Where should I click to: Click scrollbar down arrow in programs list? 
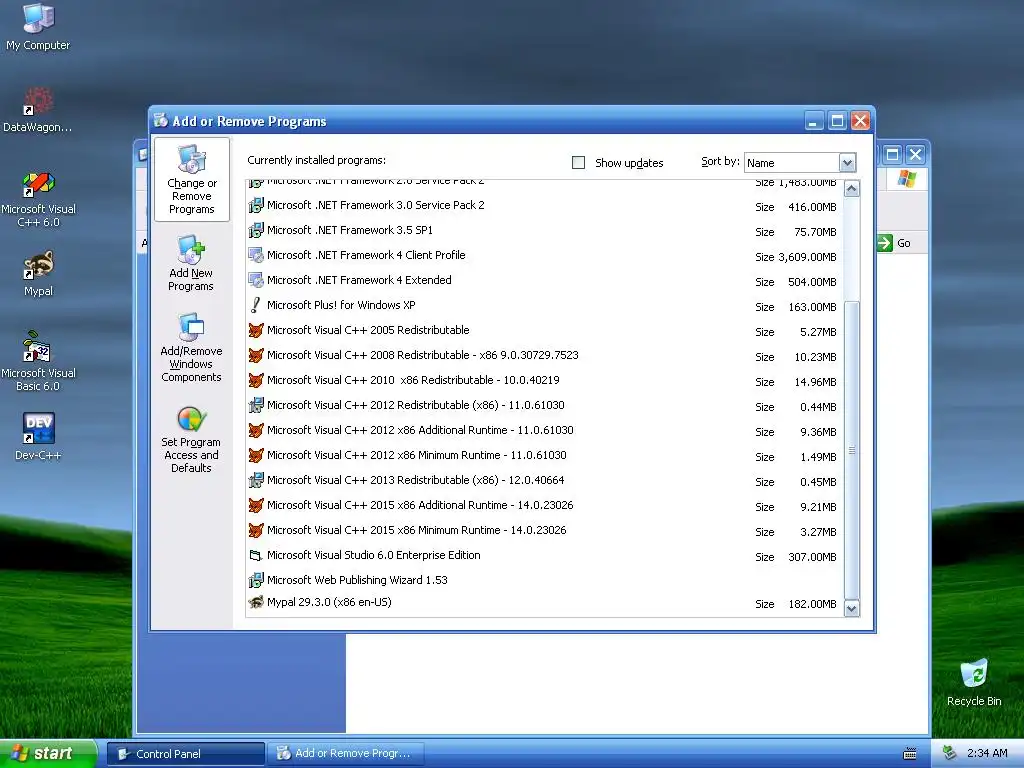tap(852, 609)
